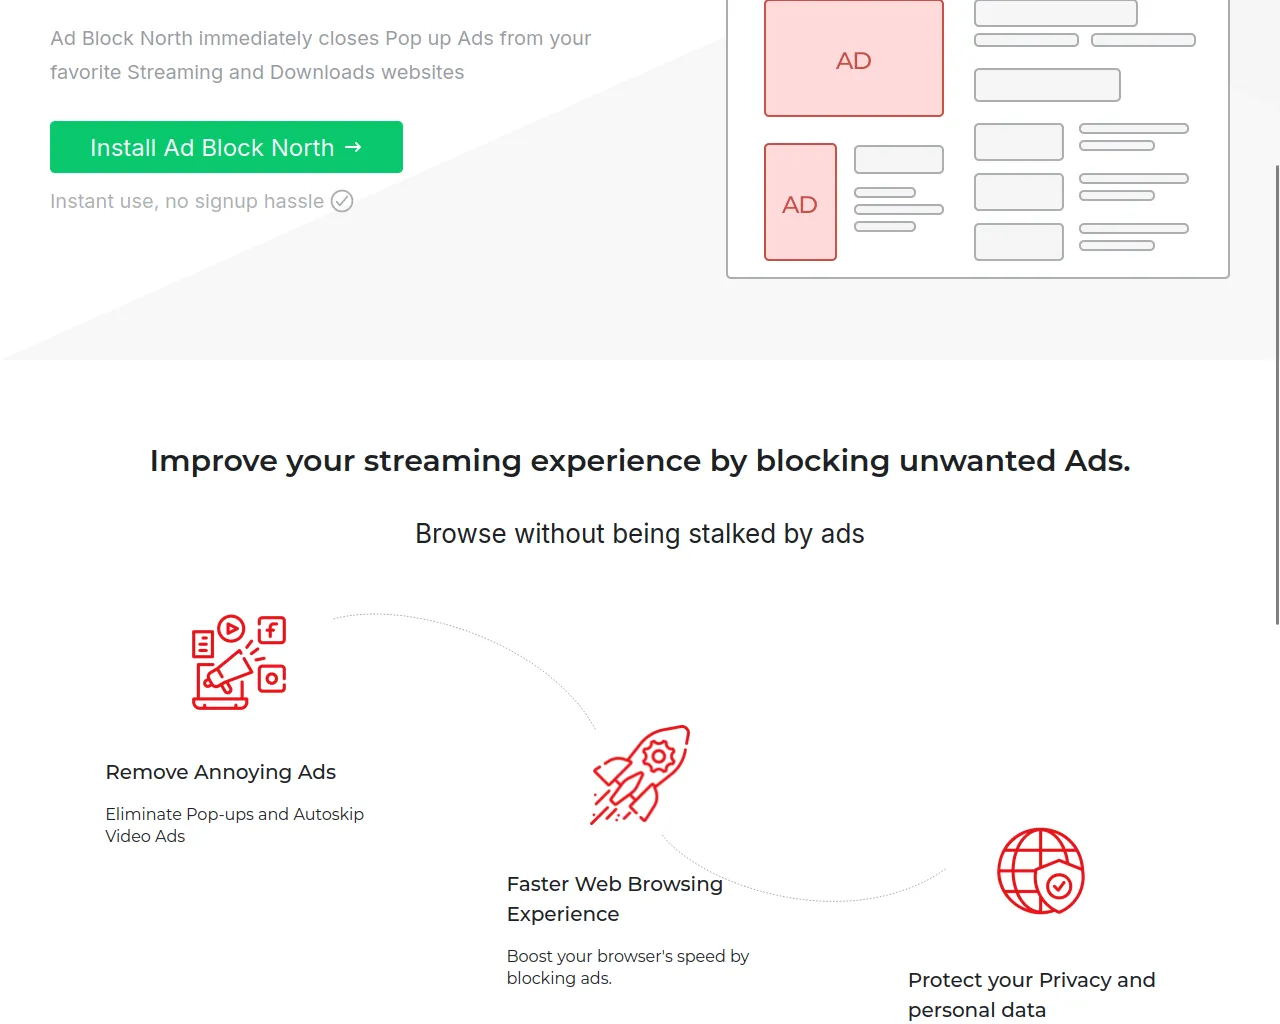This screenshot has width=1280, height=1024.
Task: Click the small tall AD block illustration
Action: point(800,203)
